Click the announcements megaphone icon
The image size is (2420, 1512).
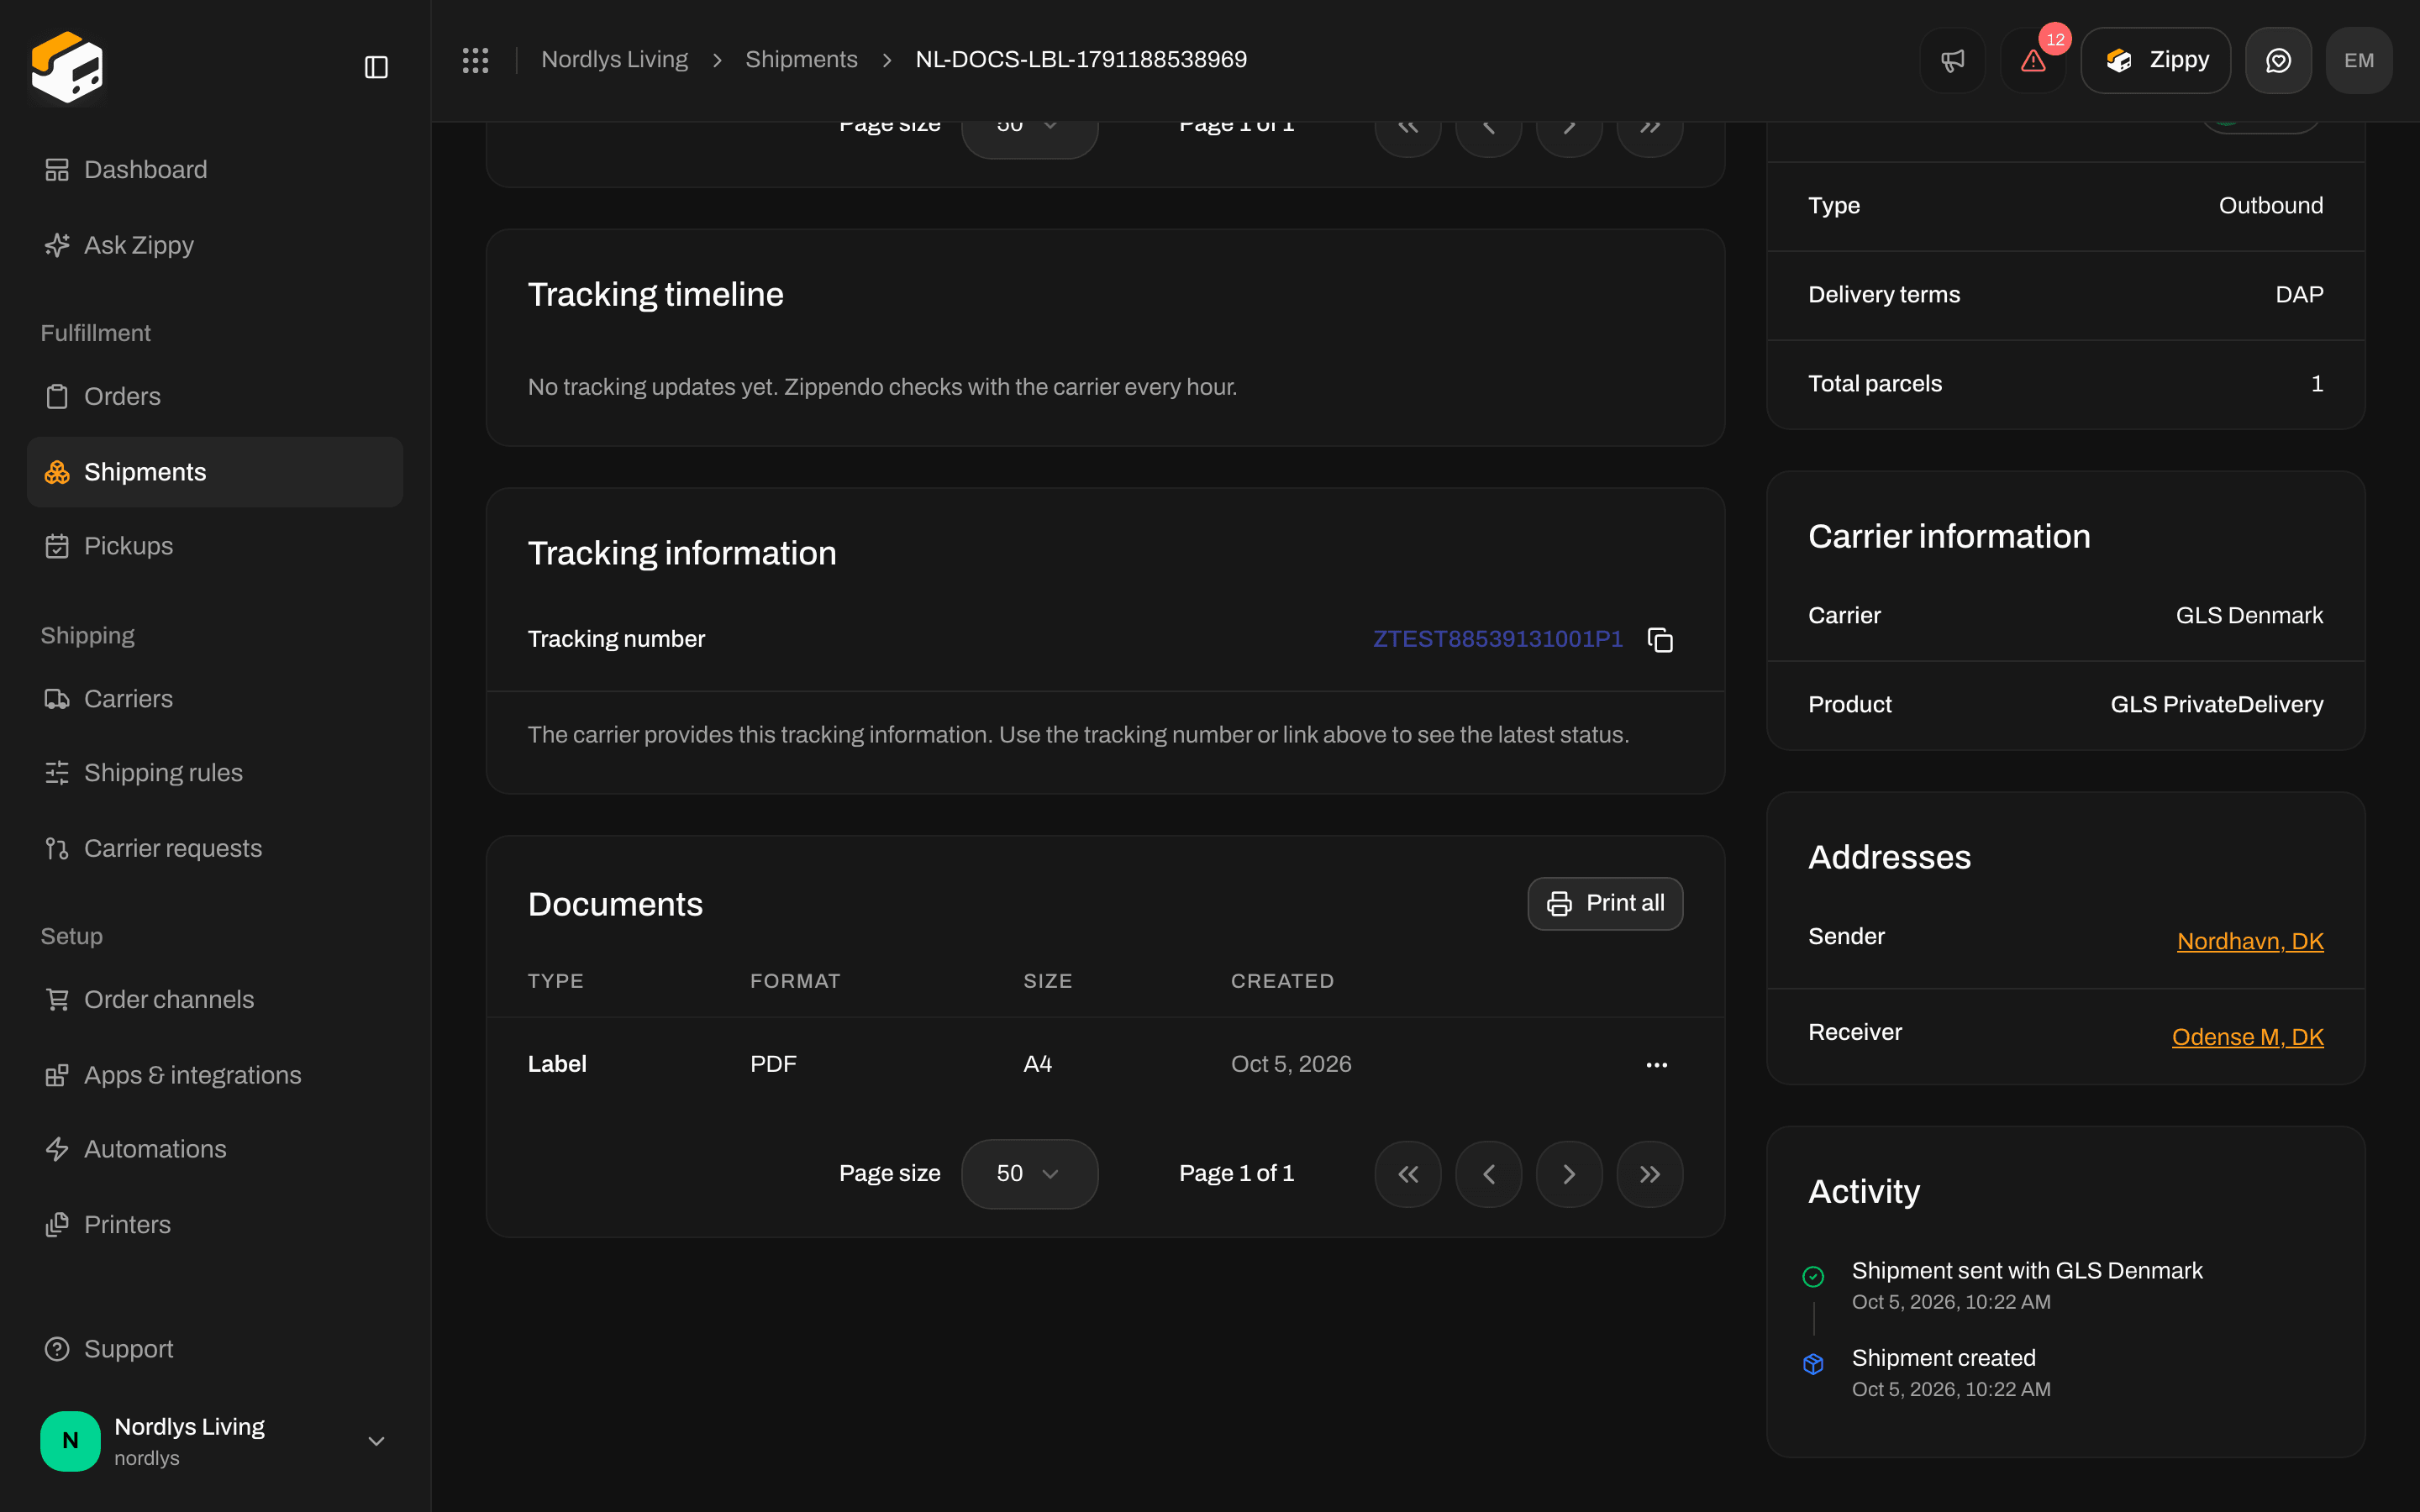[1952, 60]
